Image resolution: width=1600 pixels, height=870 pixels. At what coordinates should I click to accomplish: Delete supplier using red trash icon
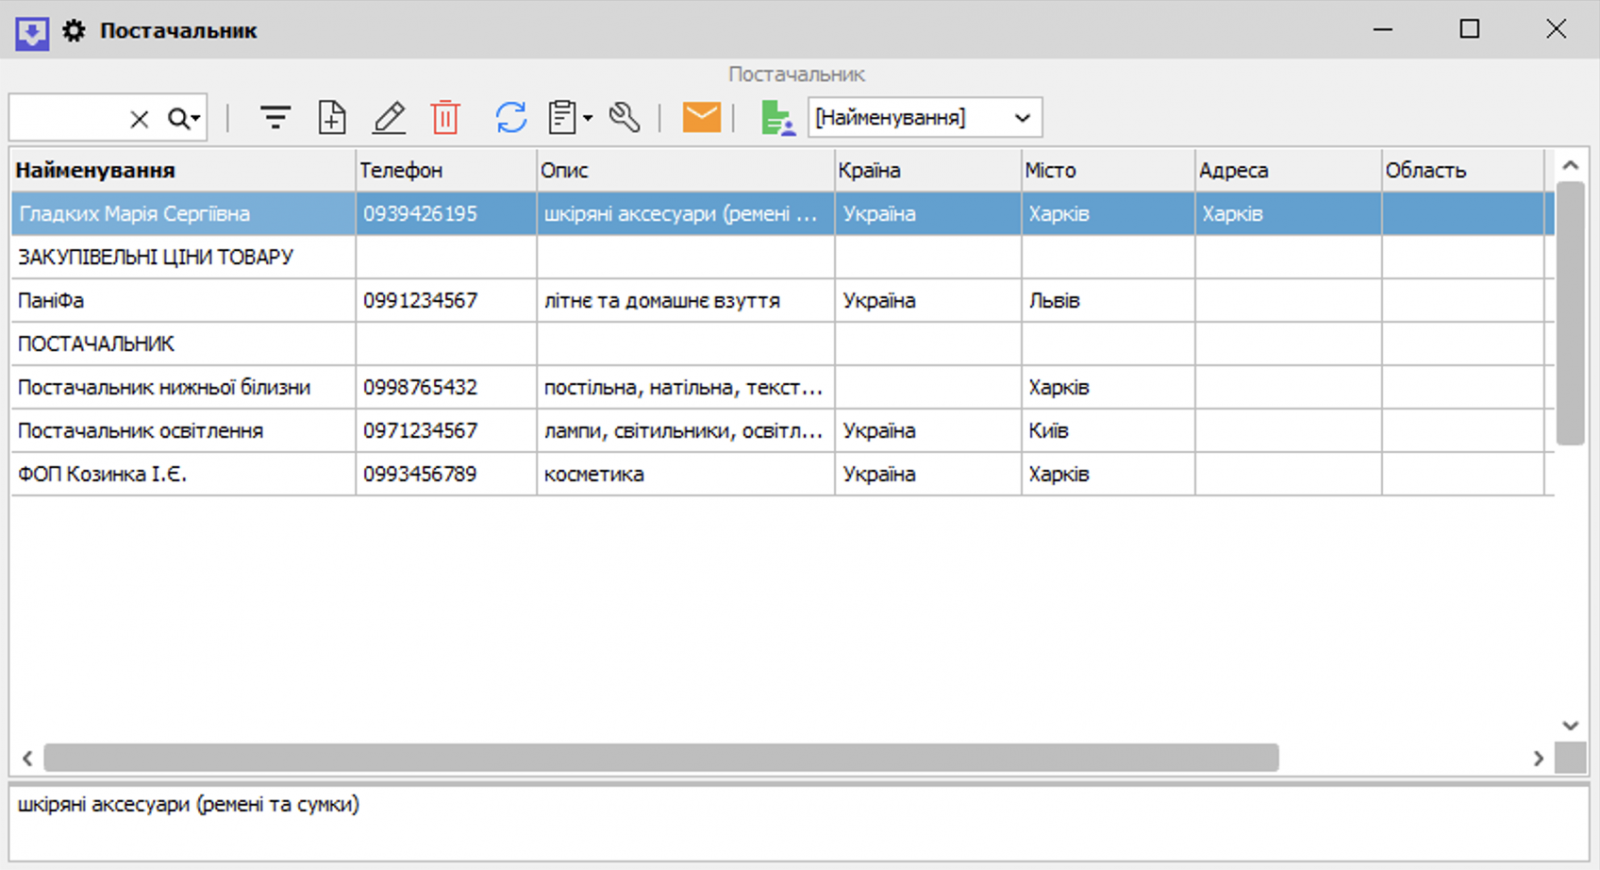tap(446, 118)
